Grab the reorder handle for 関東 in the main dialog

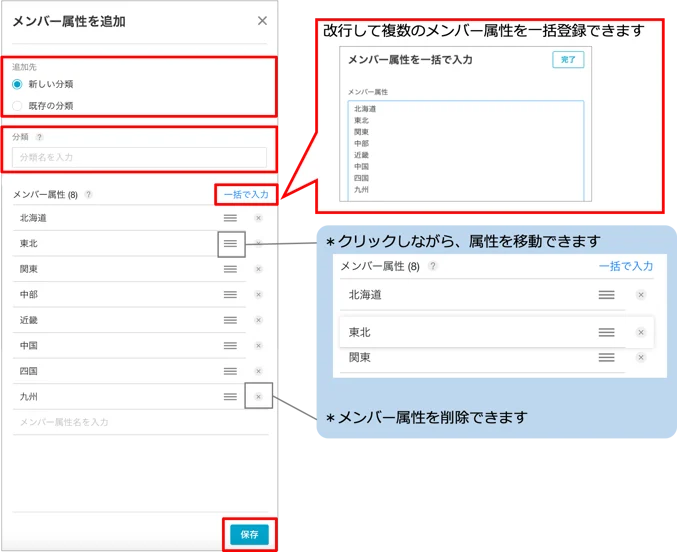[230, 269]
